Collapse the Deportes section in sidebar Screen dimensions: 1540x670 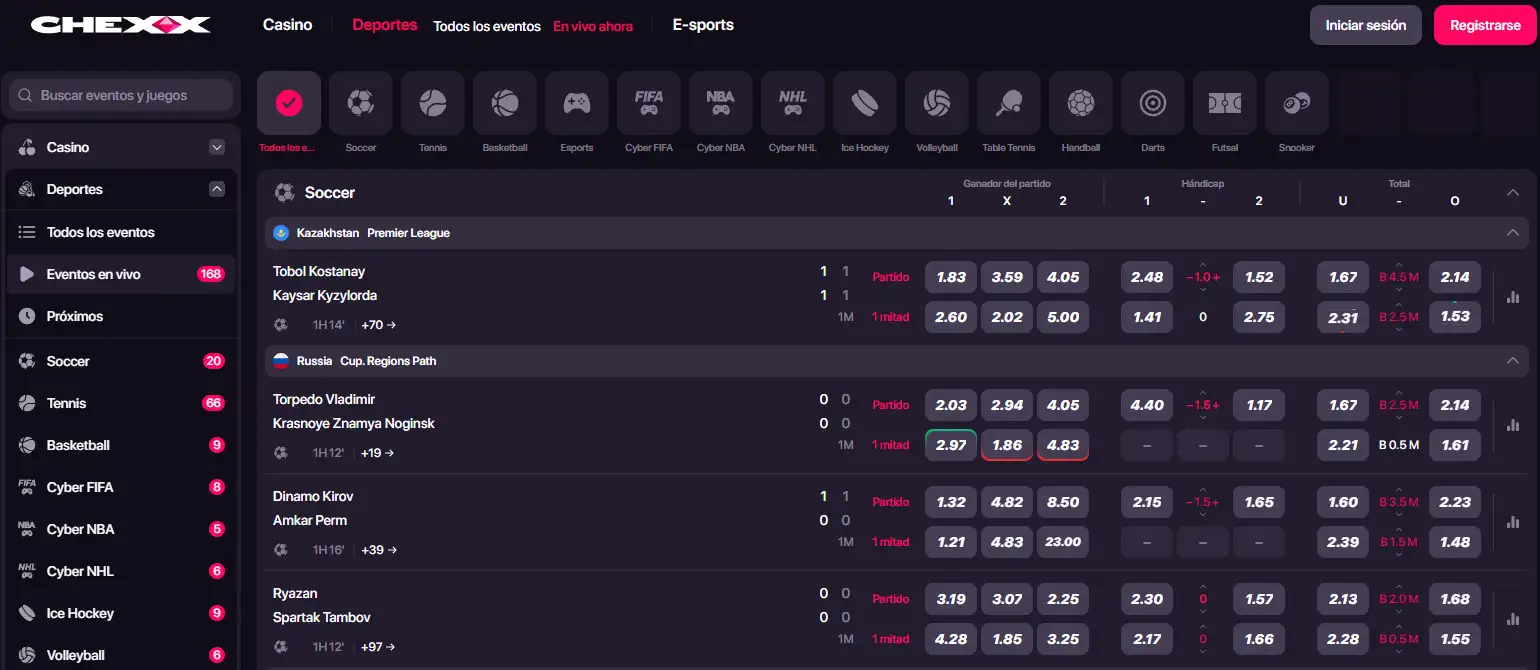217,189
